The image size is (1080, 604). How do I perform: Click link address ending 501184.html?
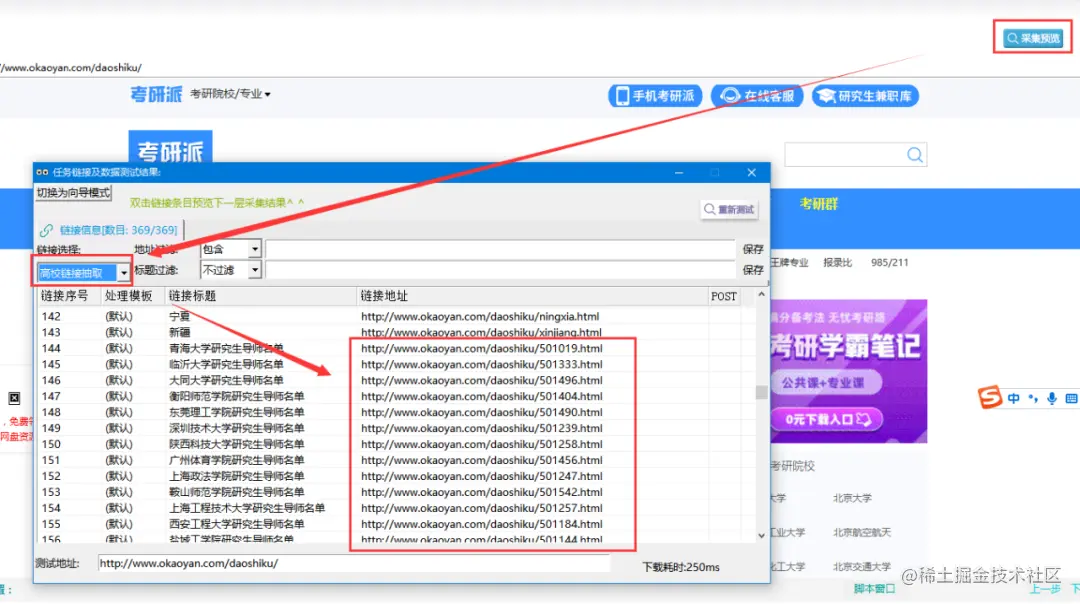tap(481, 524)
